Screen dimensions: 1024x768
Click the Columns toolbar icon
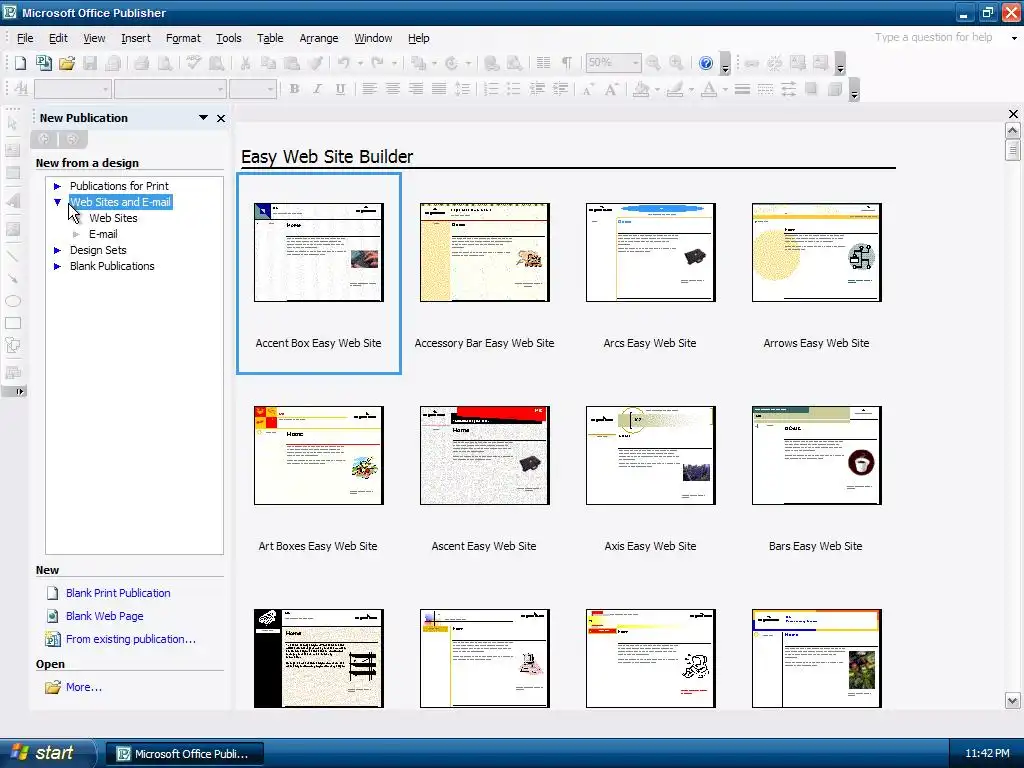[x=543, y=63]
